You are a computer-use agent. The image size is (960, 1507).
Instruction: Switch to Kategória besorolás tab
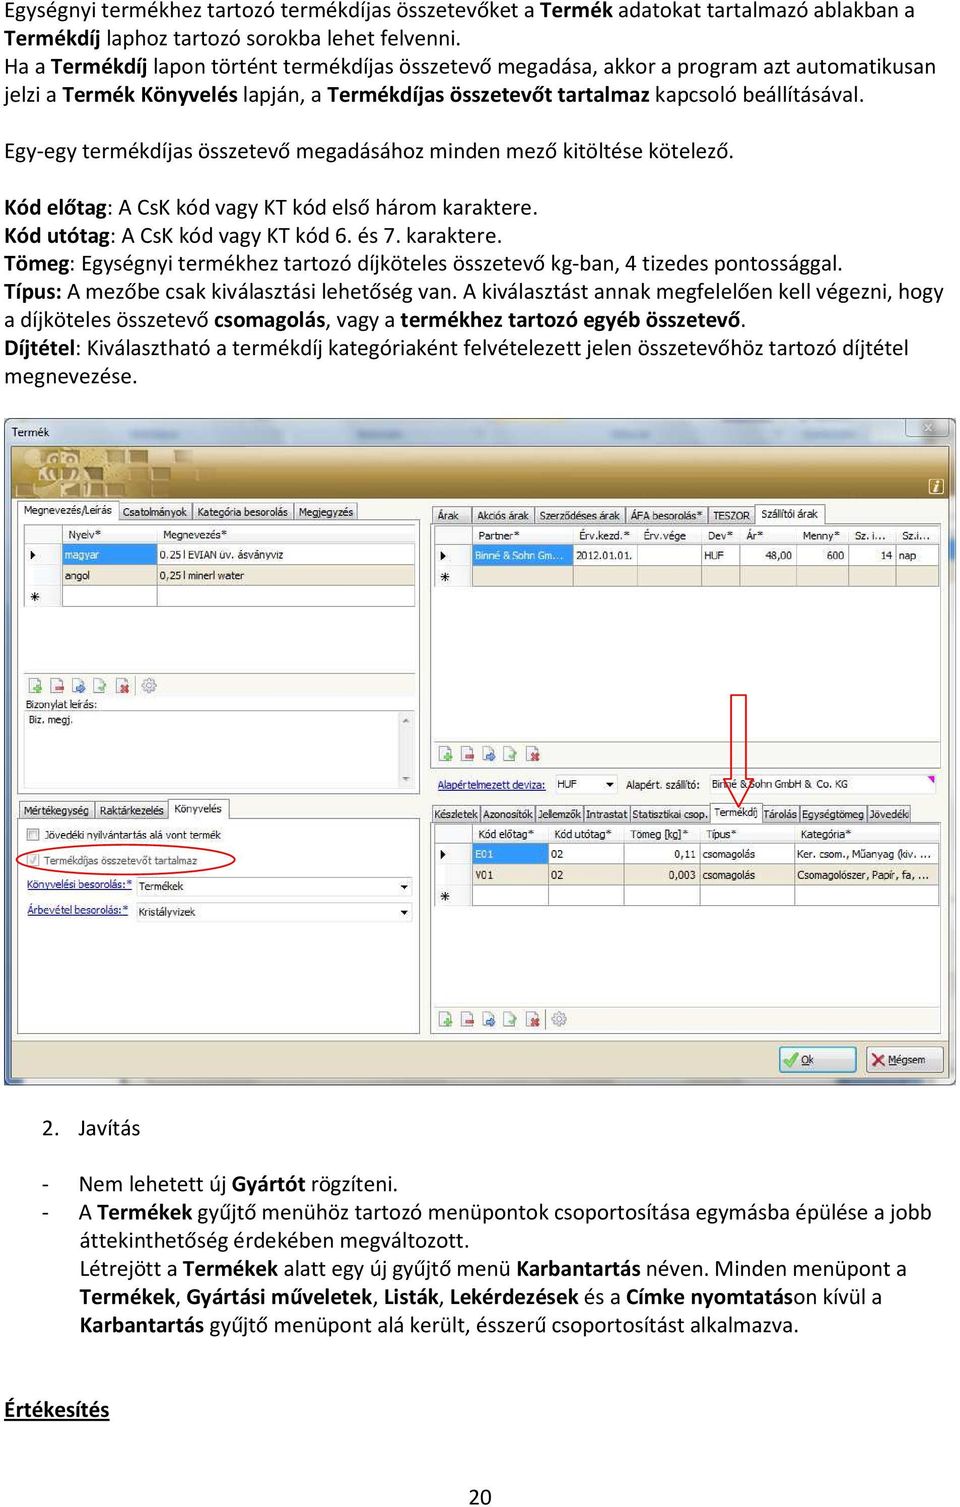(x=242, y=512)
